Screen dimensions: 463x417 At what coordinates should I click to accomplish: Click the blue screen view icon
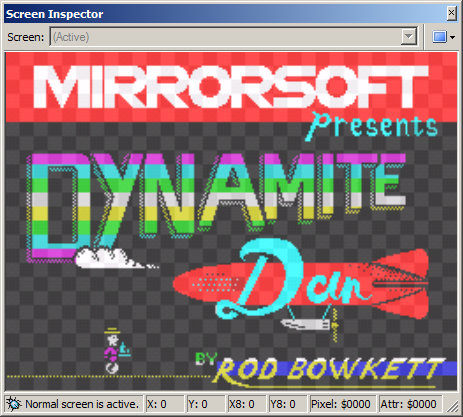coord(439,37)
